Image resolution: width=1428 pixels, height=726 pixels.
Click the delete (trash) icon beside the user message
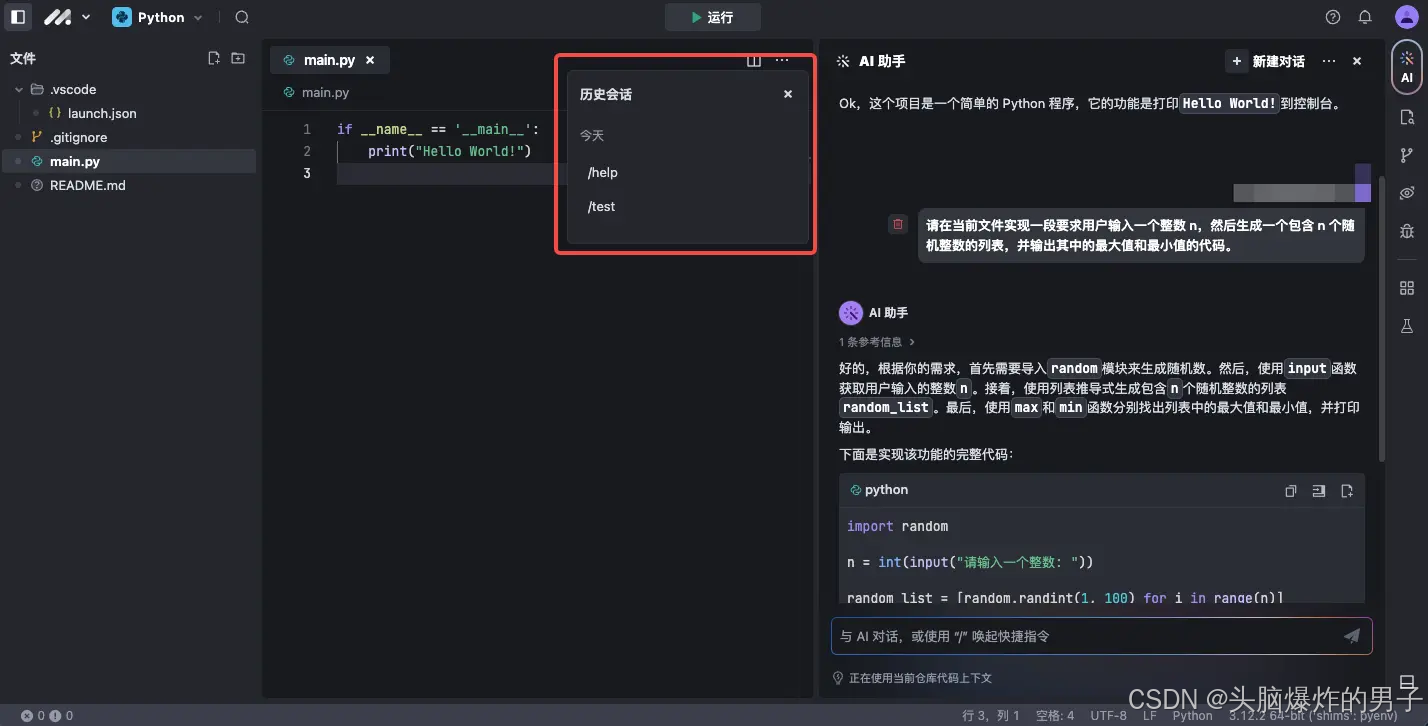(897, 224)
